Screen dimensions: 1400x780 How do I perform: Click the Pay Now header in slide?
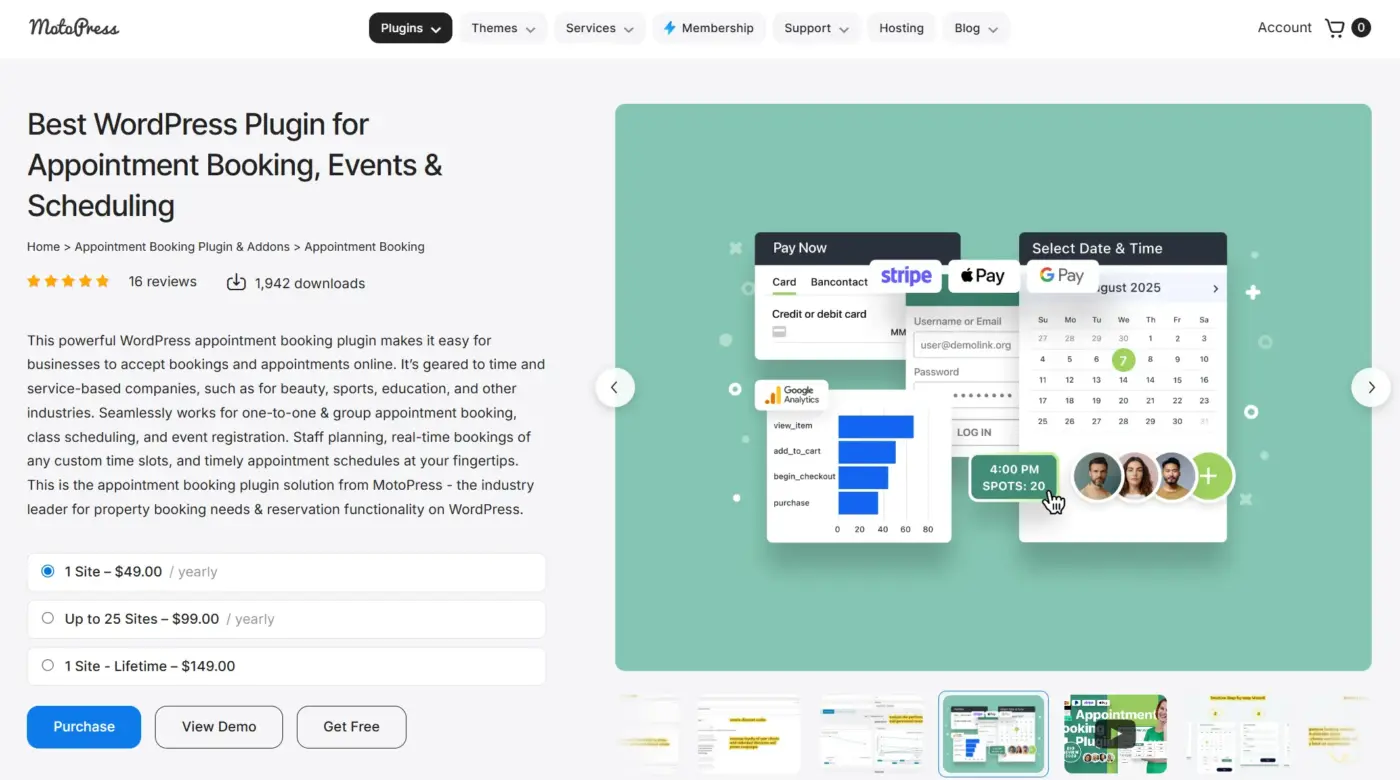click(x=857, y=248)
